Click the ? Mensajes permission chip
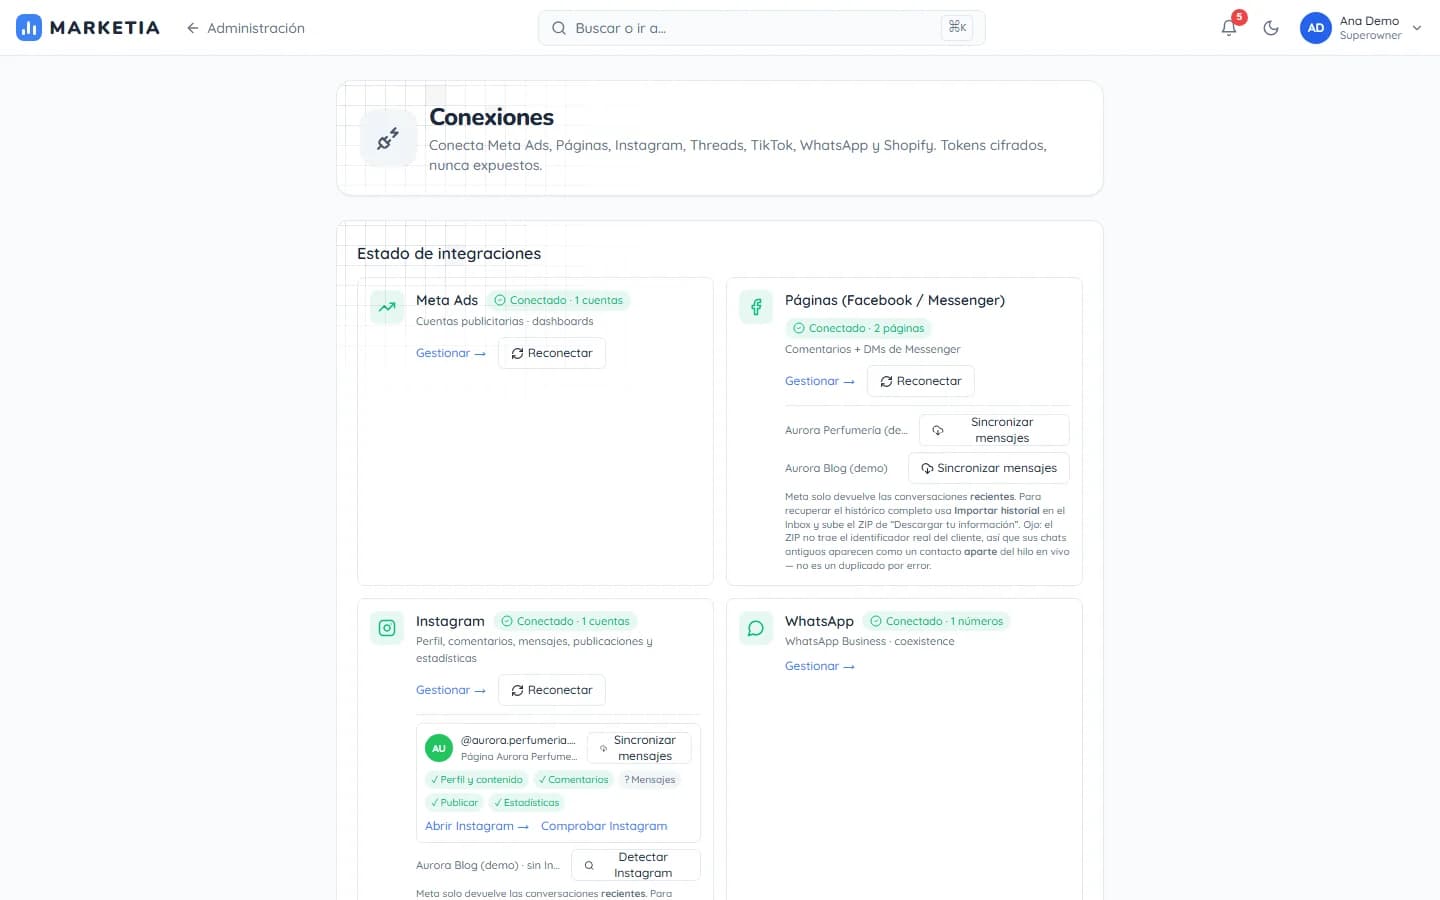Image resolution: width=1440 pixels, height=900 pixels. [650, 780]
